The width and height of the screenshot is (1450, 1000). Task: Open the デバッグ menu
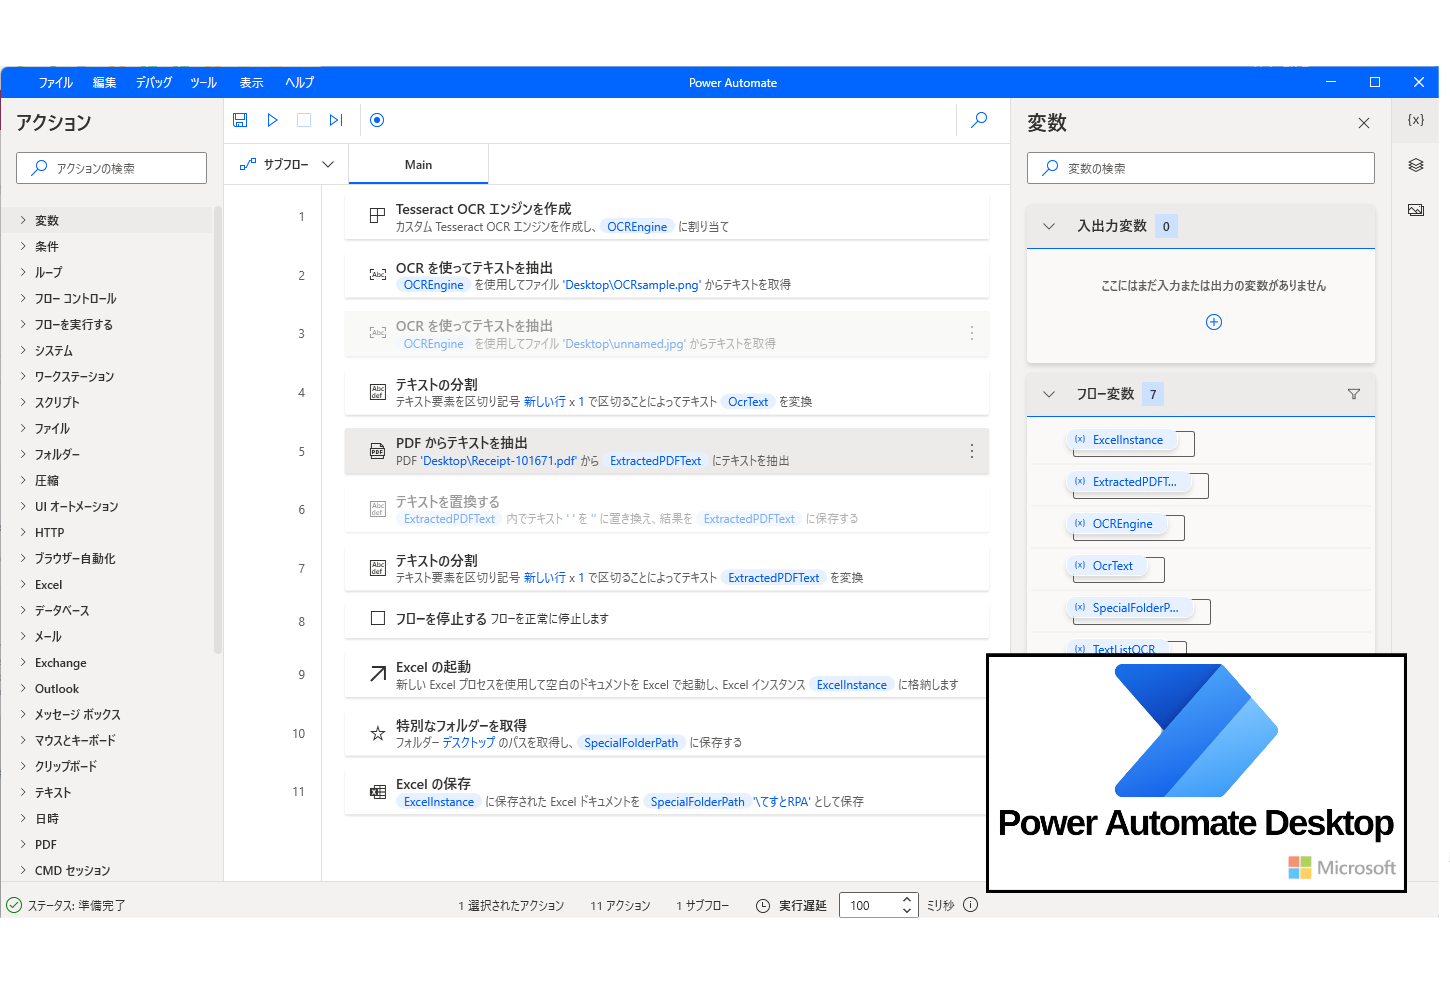coord(154,83)
